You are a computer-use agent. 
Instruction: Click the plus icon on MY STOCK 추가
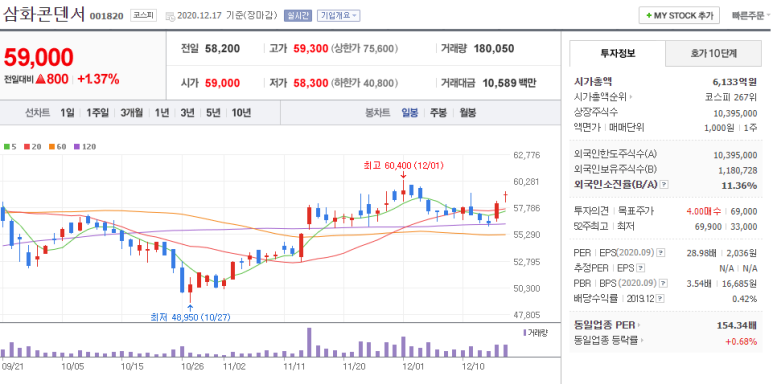point(649,16)
